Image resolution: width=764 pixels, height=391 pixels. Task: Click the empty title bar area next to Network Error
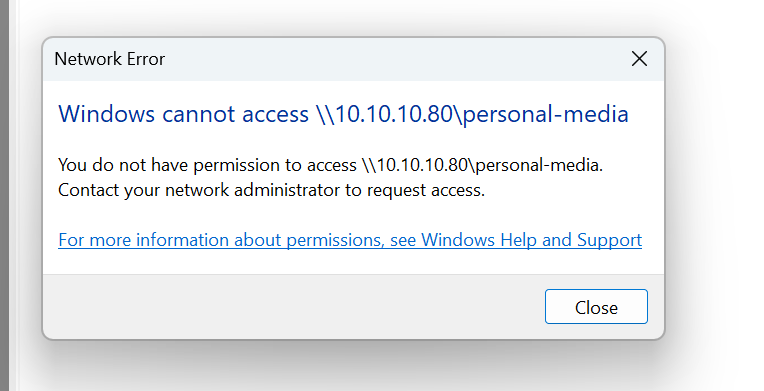(390, 59)
